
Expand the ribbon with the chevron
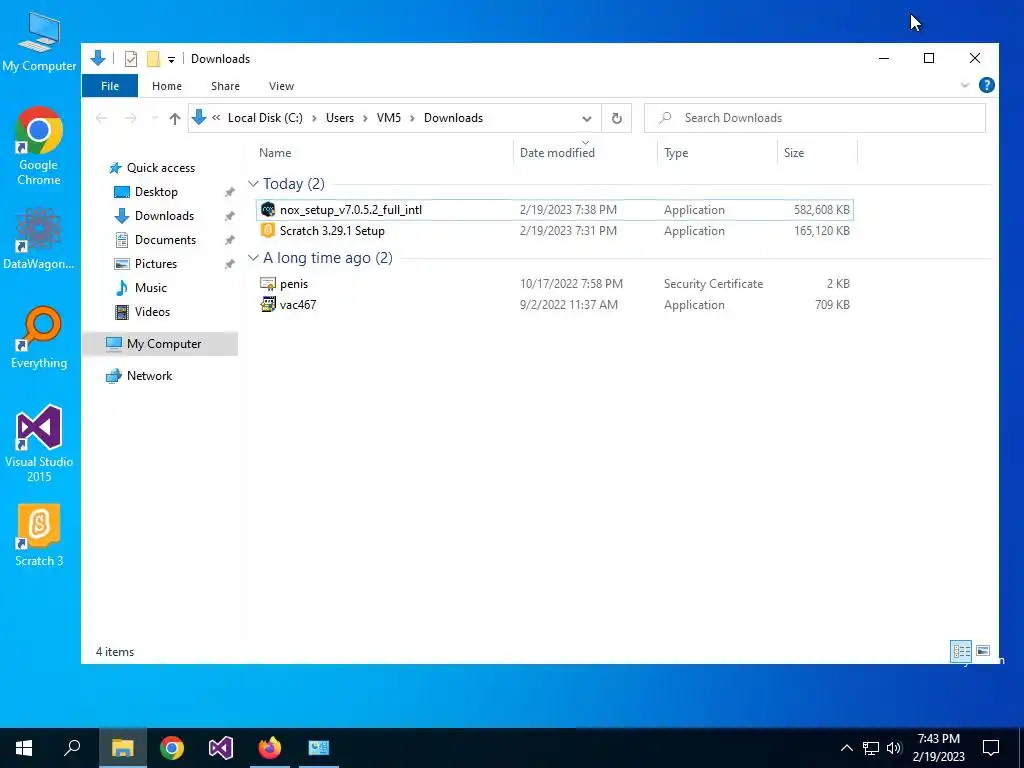click(x=965, y=86)
